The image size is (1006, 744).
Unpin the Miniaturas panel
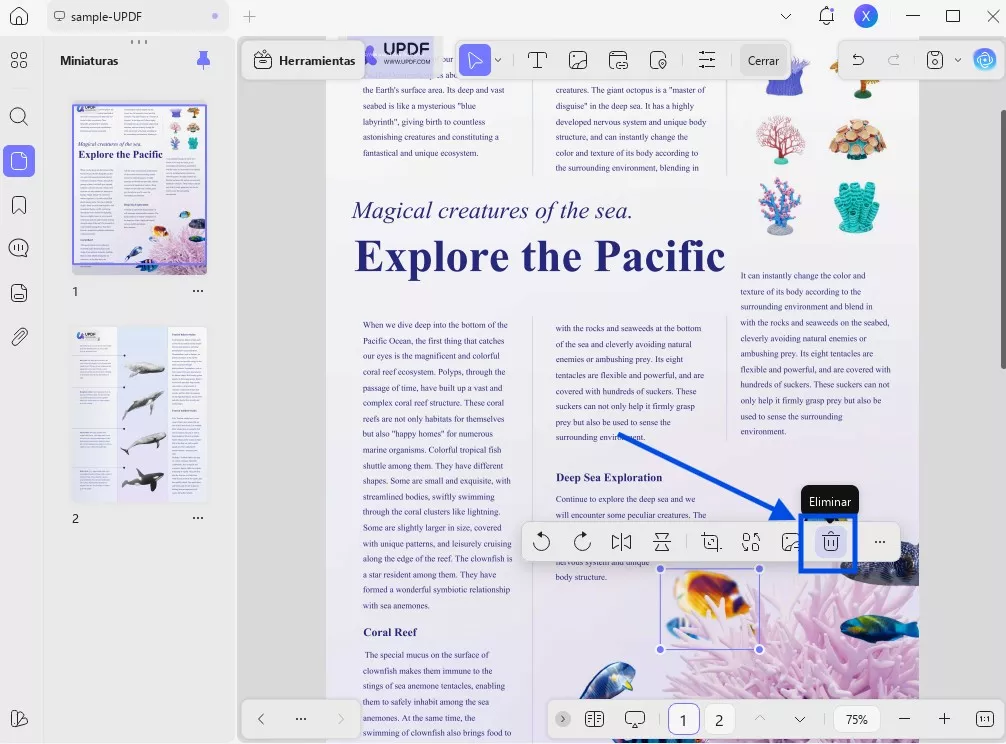pos(203,60)
